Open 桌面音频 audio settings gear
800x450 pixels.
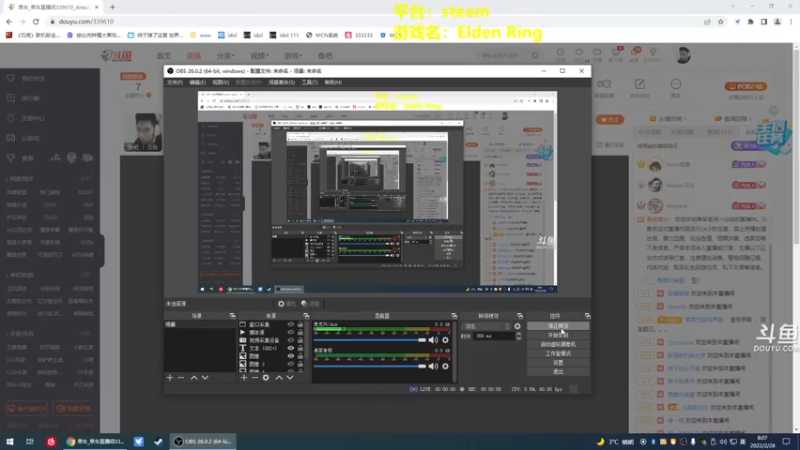[445, 366]
